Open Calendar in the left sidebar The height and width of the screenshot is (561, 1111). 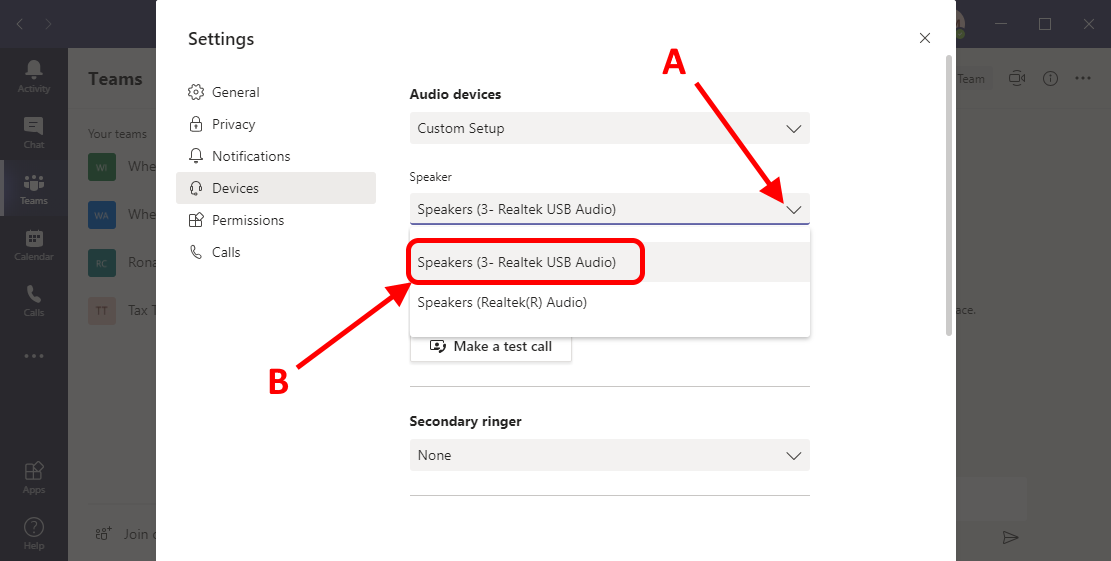(x=33, y=244)
